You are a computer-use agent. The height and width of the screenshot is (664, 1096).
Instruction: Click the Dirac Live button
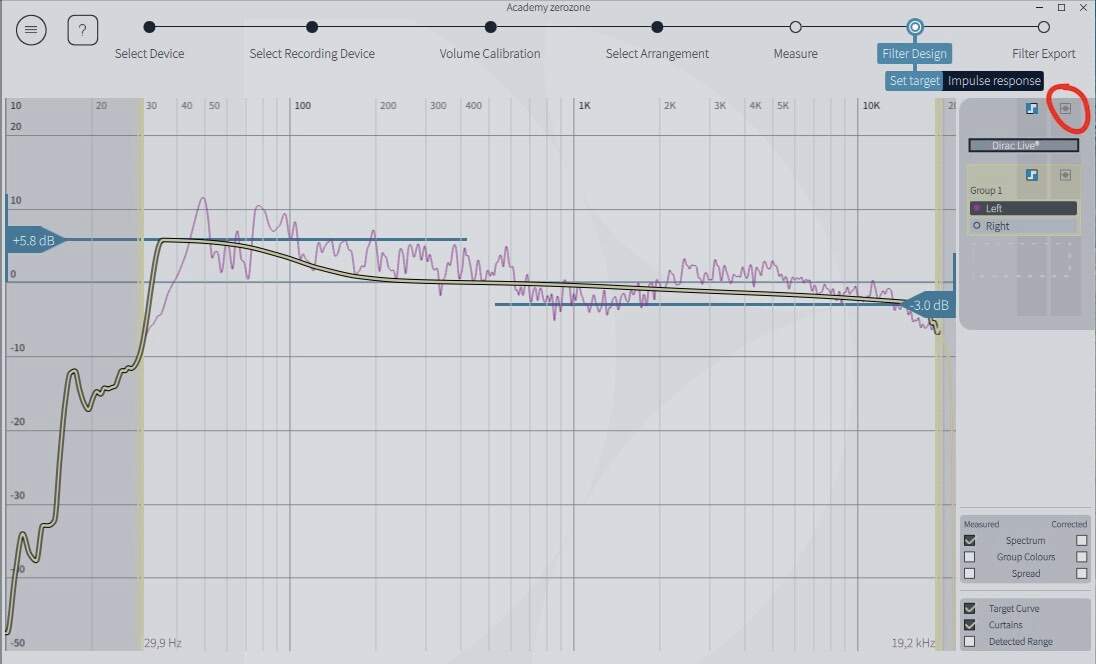pos(1023,145)
